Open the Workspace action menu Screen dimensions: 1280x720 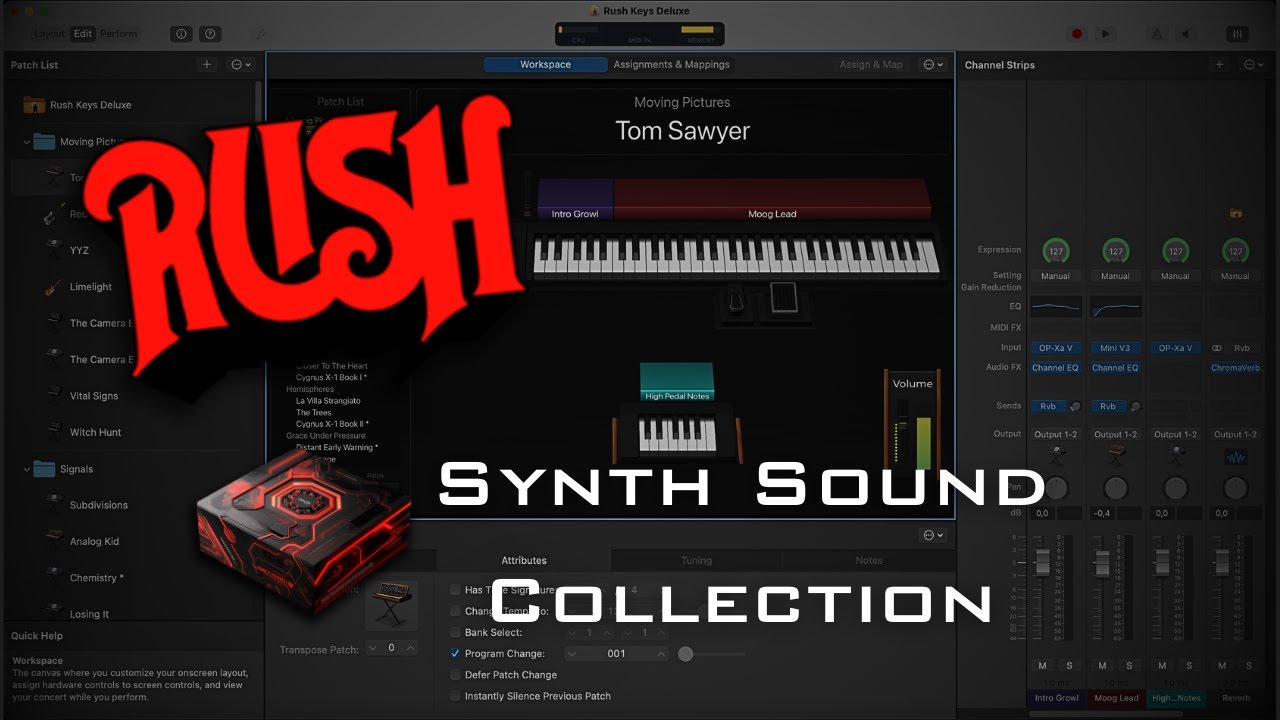(933, 64)
